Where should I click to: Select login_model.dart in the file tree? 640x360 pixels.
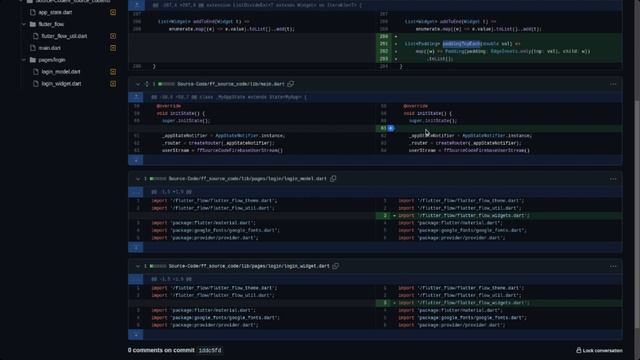61,71
